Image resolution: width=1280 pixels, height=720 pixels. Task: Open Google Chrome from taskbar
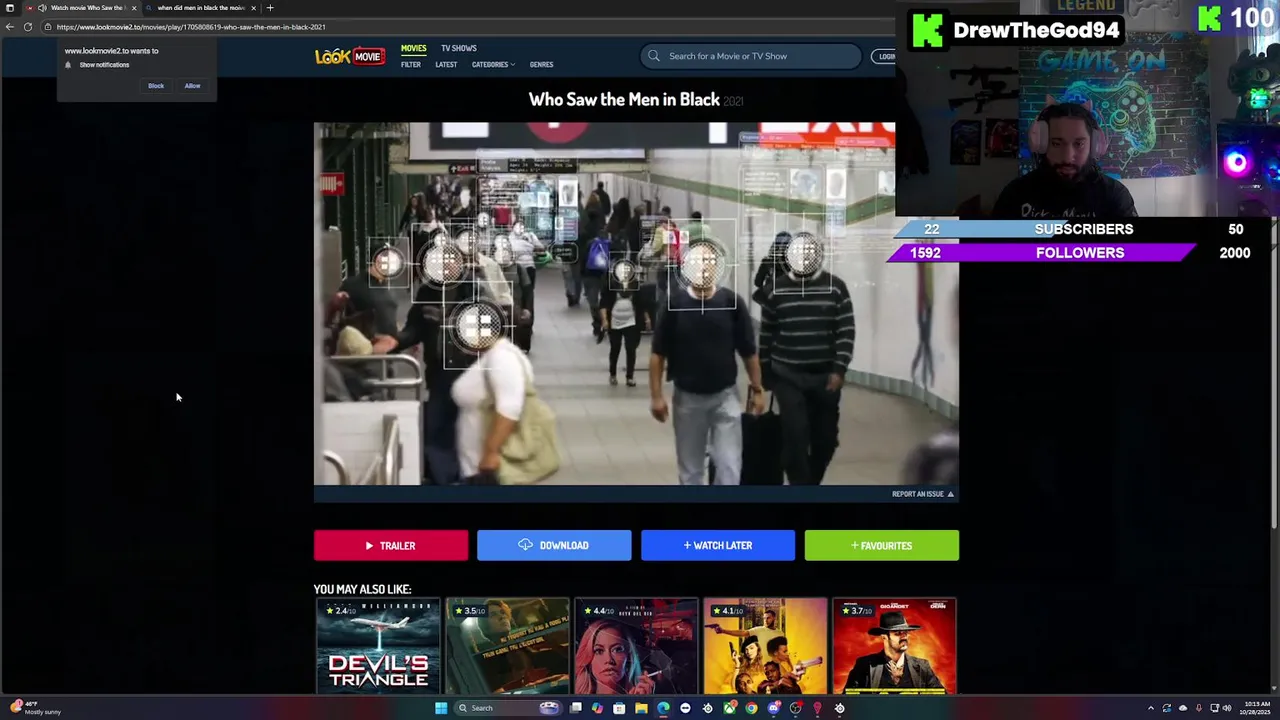point(751,708)
